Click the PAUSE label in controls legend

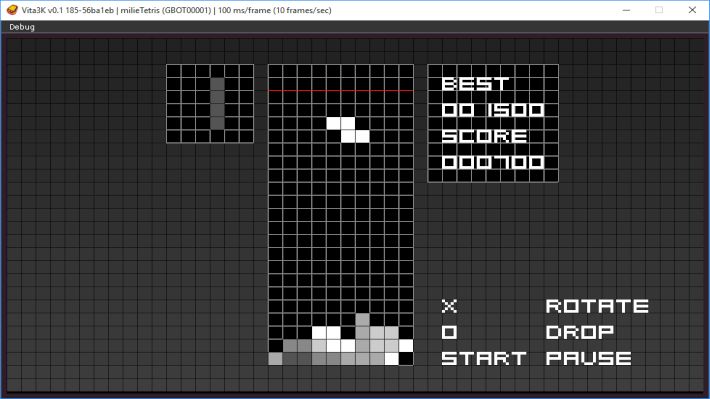click(588, 359)
